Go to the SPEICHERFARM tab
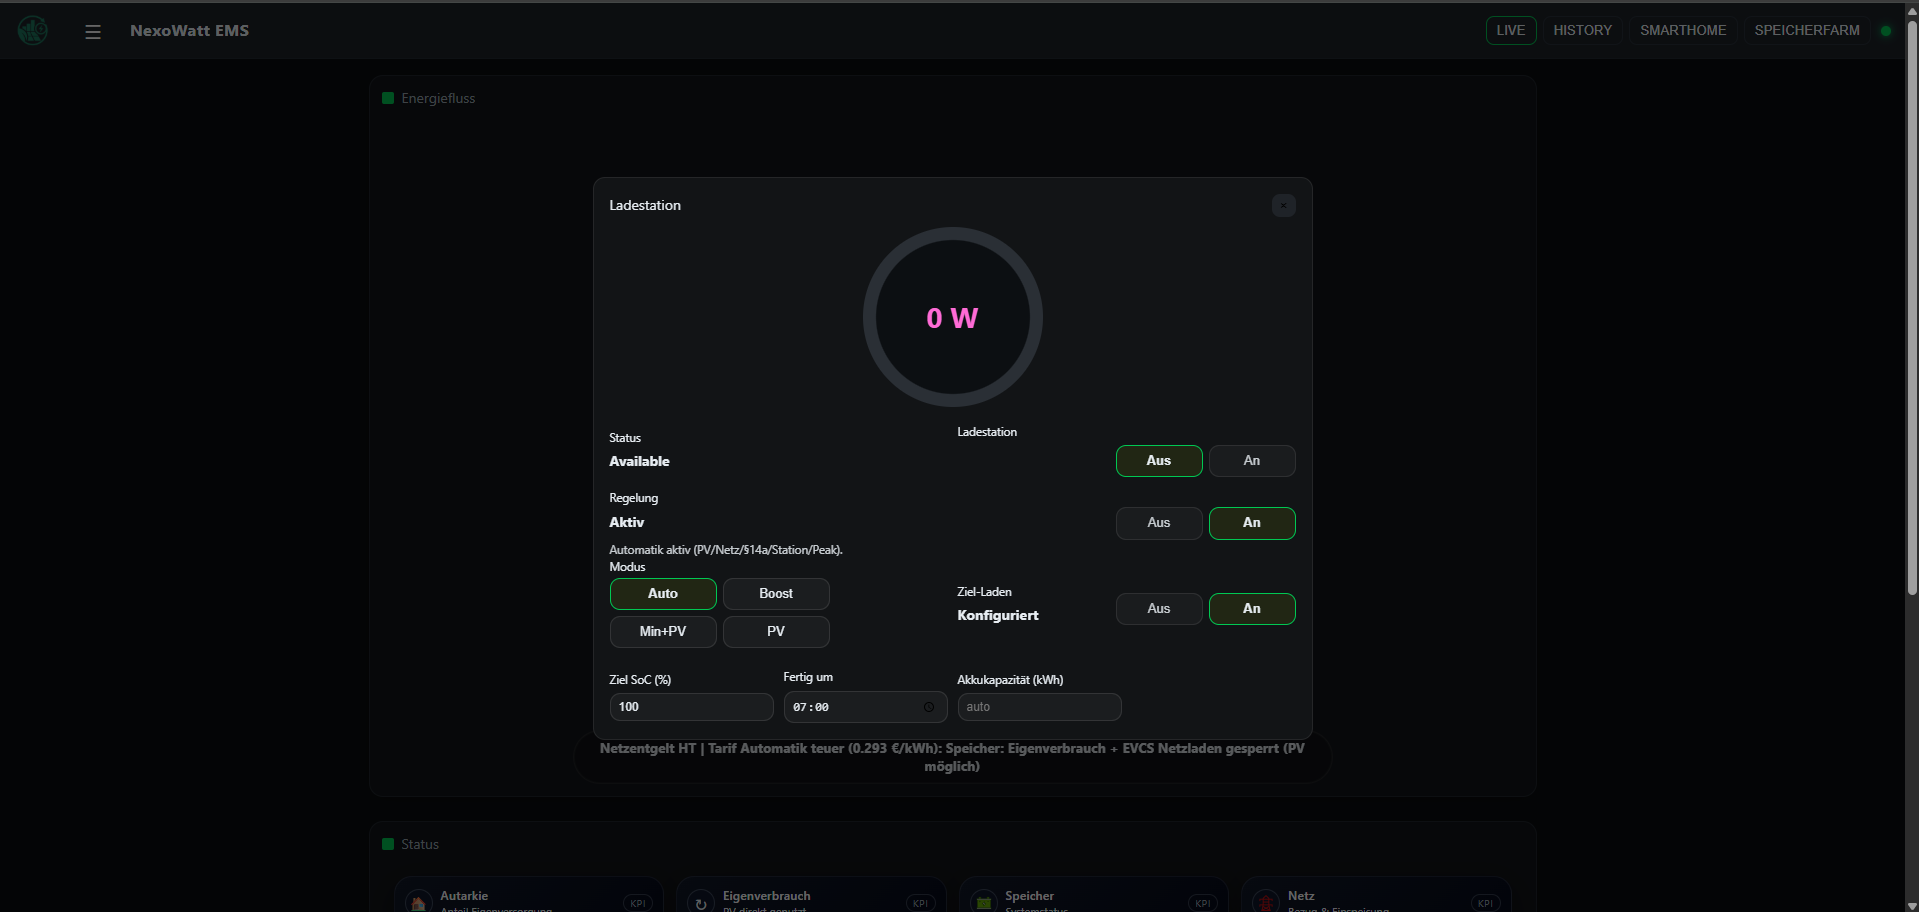This screenshot has height=912, width=1919. [1806, 31]
